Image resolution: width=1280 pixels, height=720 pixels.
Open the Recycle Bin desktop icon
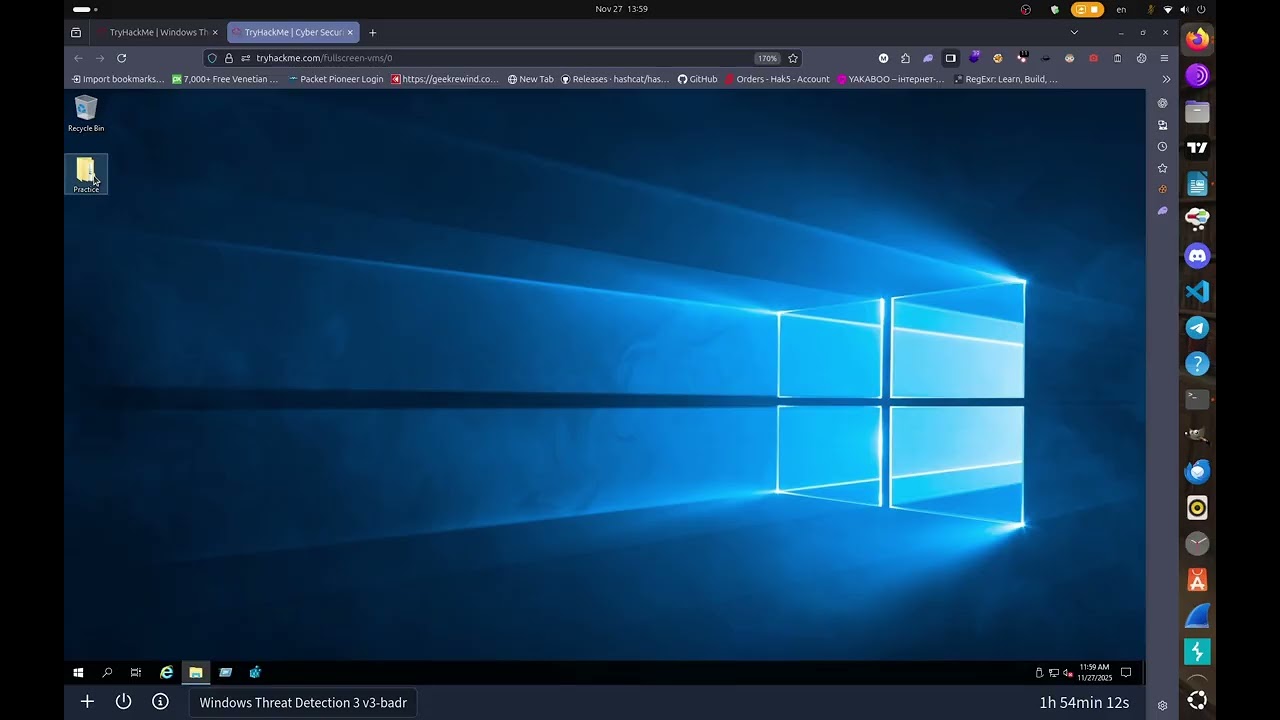(x=86, y=113)
